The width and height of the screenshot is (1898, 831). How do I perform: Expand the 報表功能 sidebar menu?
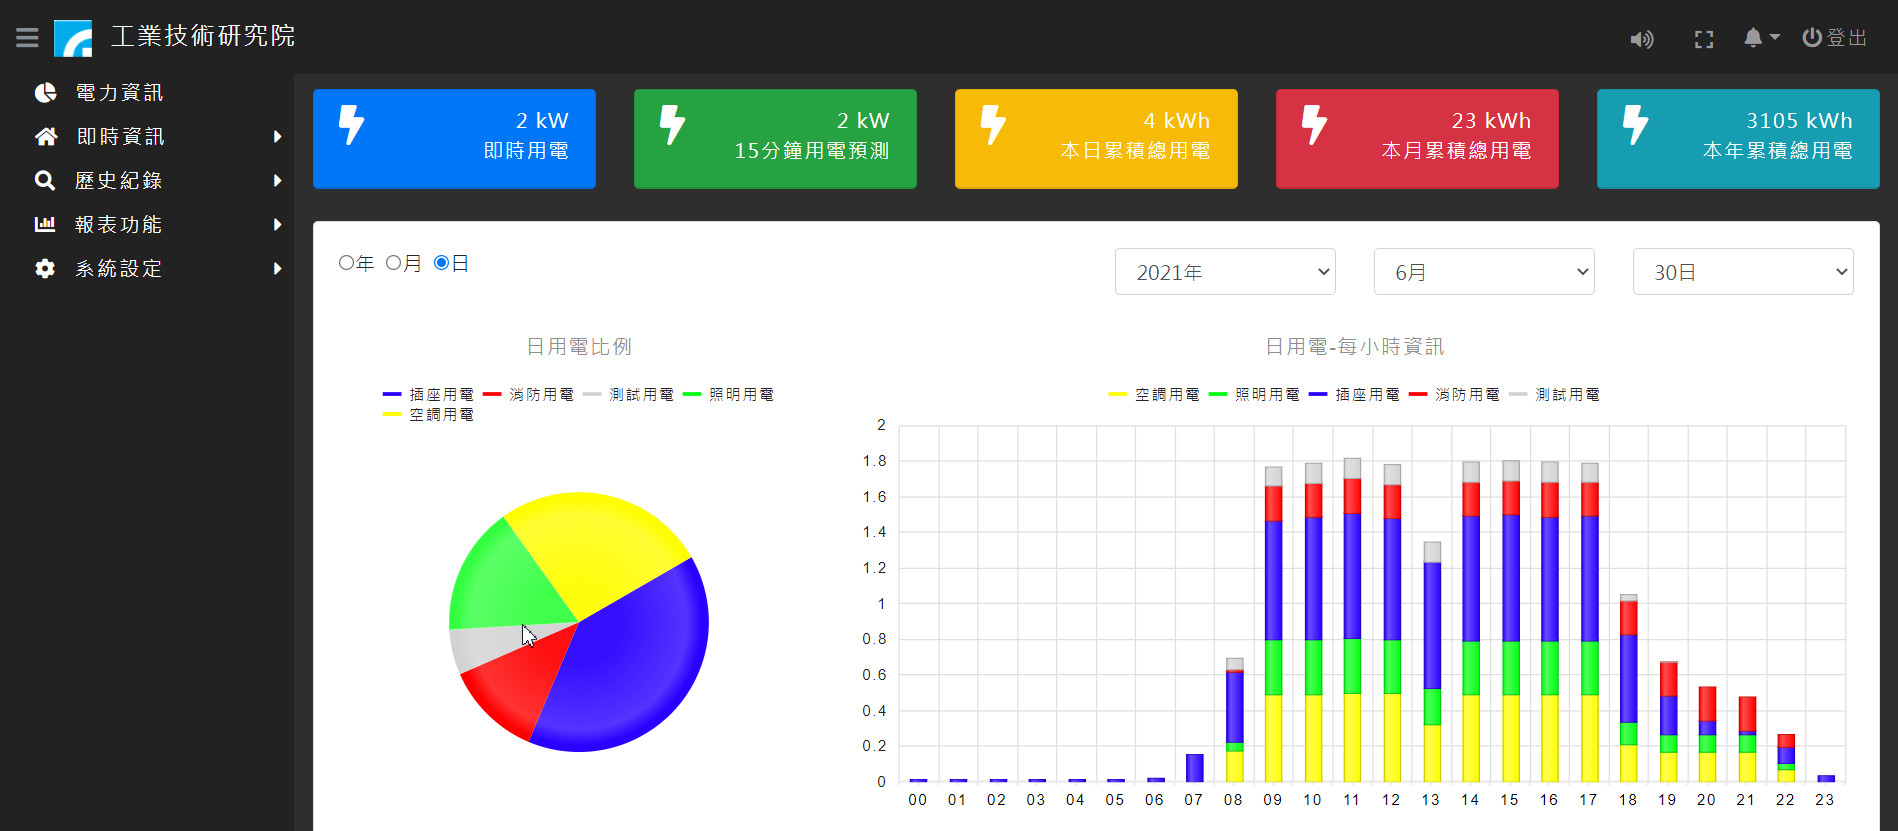pos(120,225)
